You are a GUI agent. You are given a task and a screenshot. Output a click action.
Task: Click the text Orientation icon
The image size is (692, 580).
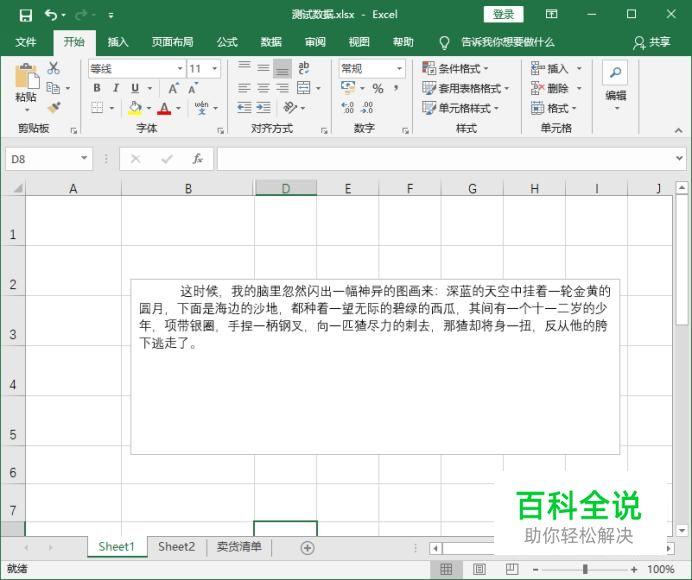(x=290, y=107)
